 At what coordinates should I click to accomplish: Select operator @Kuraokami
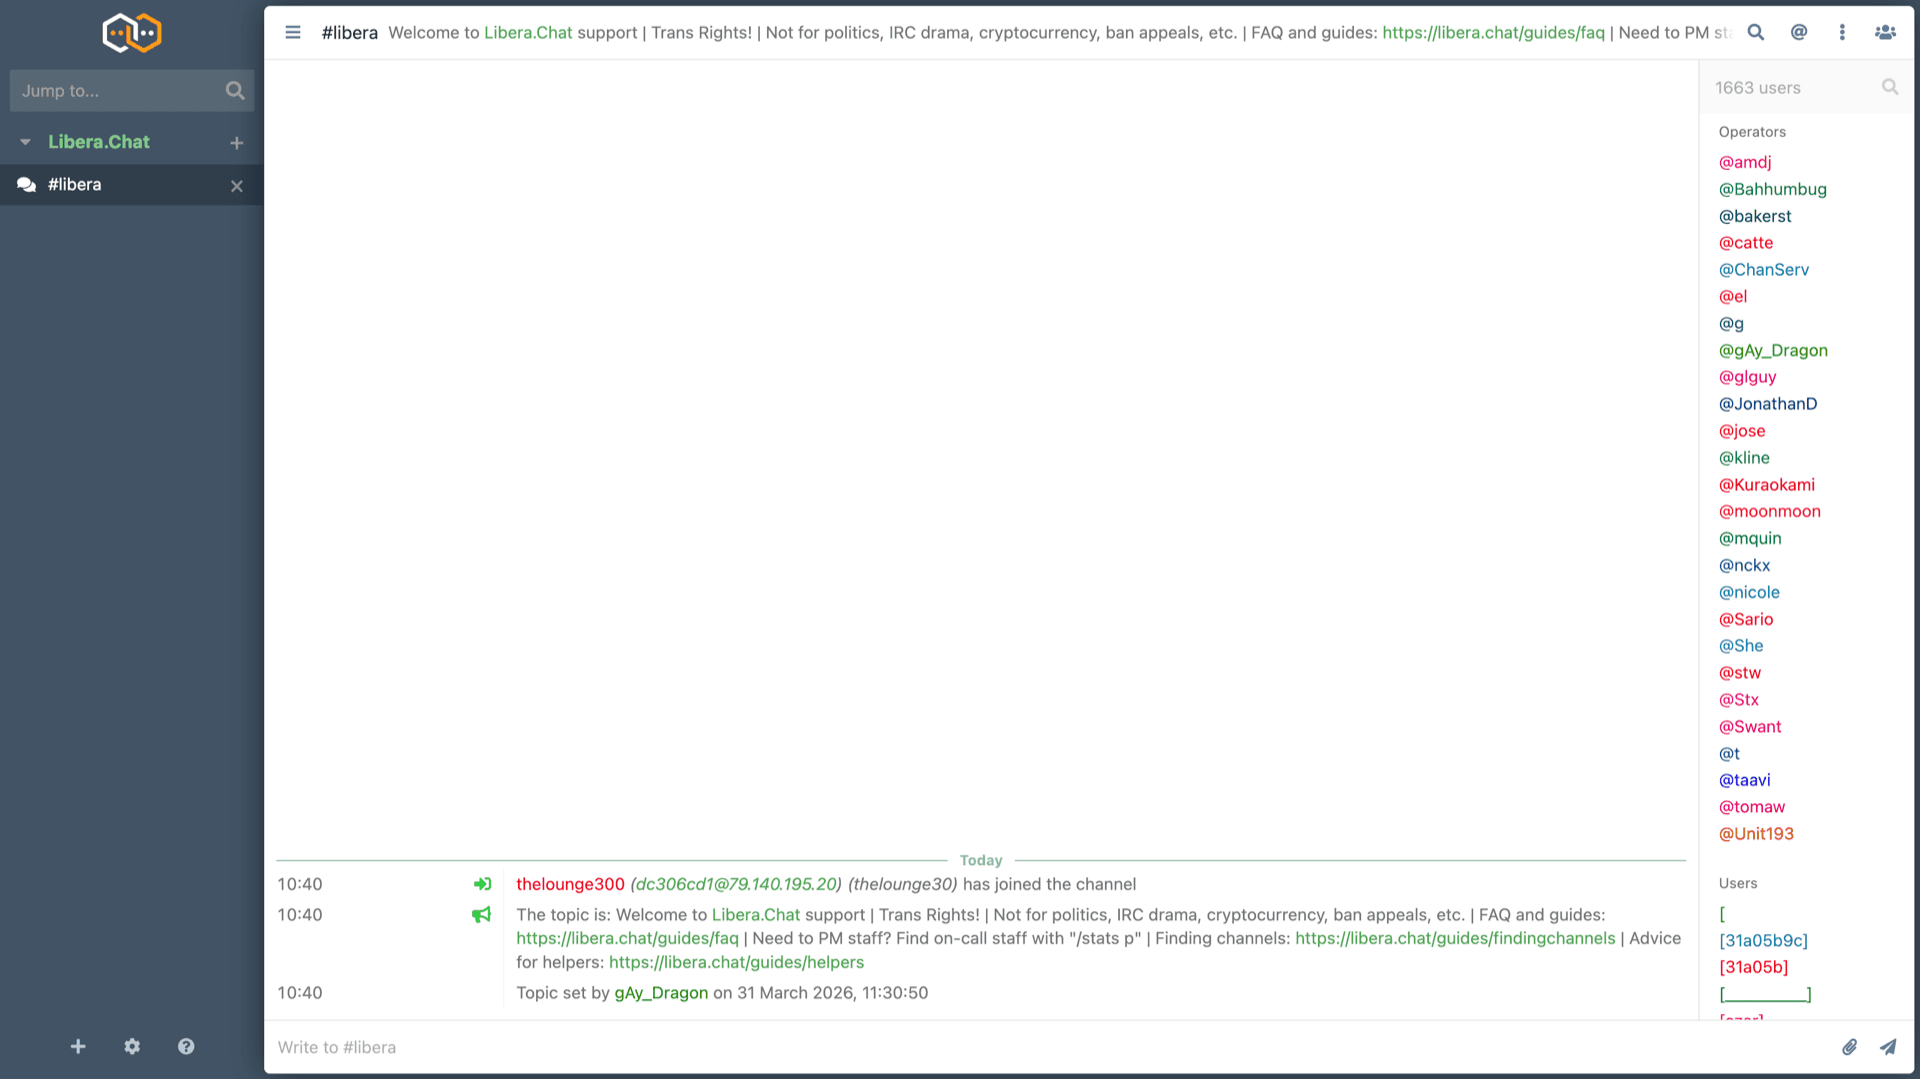(x=1766, y=485)
